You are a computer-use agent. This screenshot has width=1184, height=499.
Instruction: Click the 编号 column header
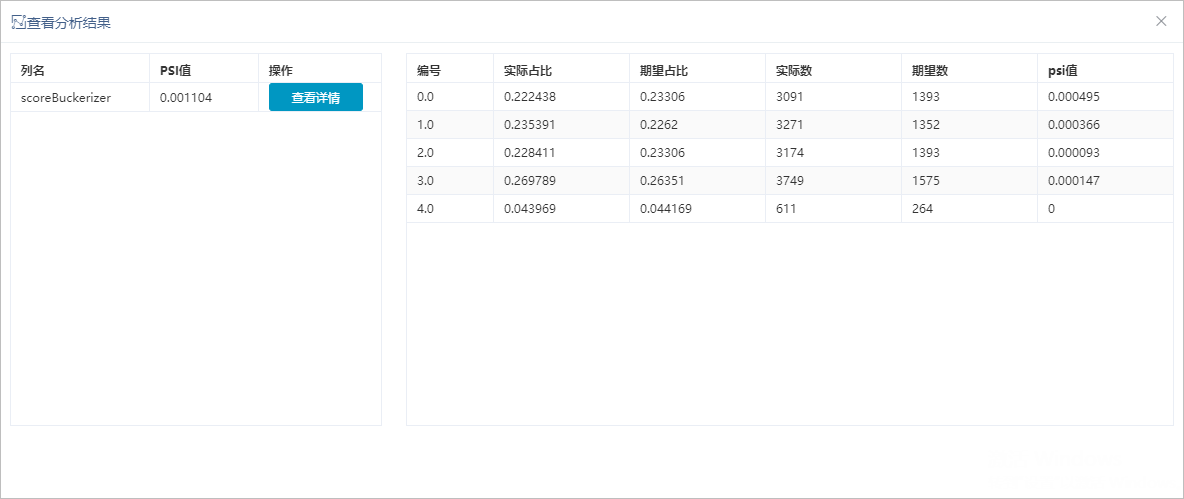click(429, 71)
